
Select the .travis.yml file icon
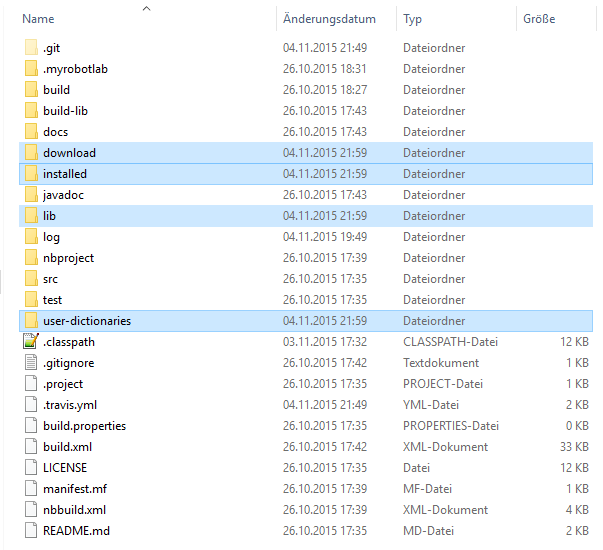coord(31,405)
